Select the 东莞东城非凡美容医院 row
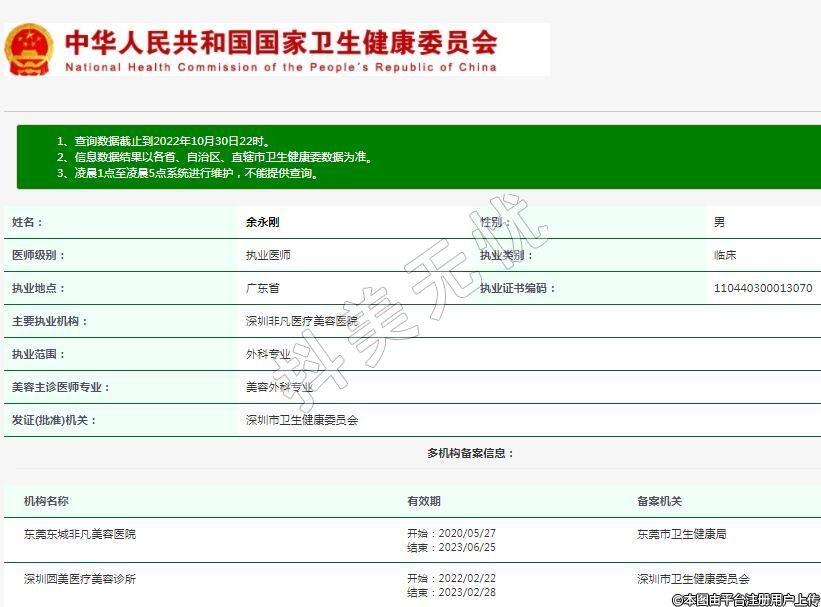Image resolution: width=821 pixels, height=607 pixels. coord(80,534)
